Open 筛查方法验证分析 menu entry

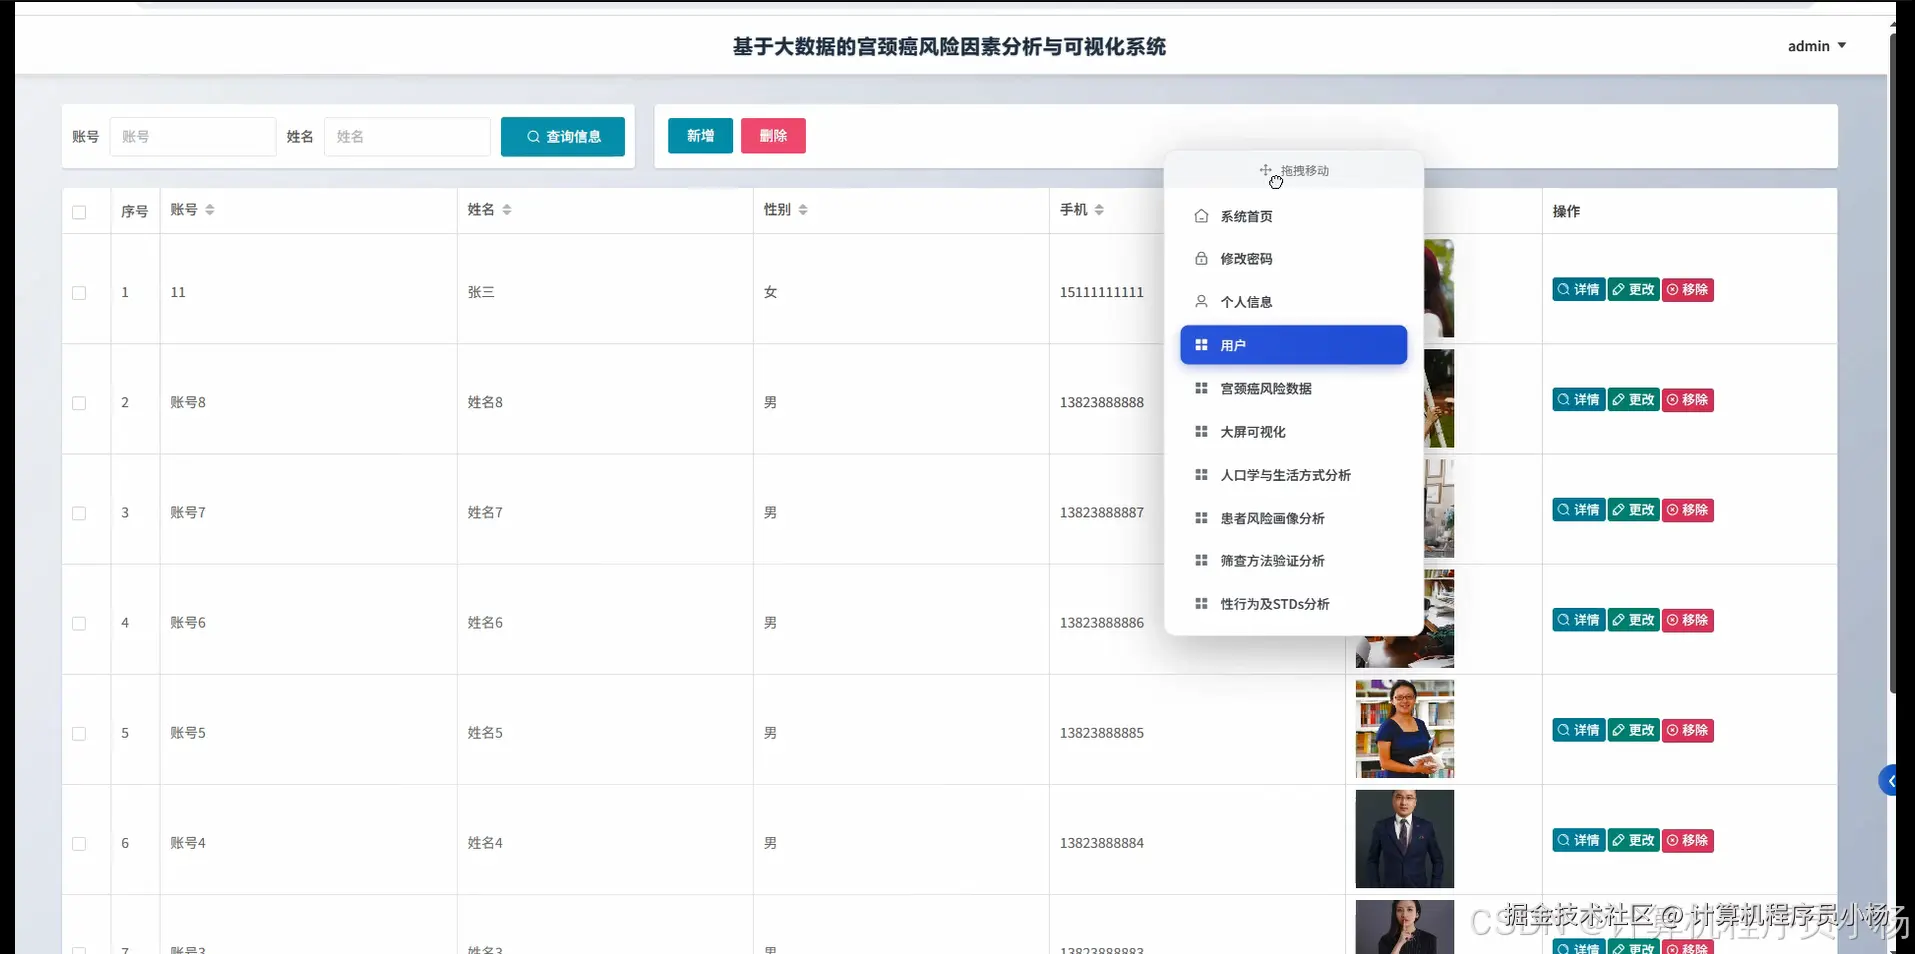(x=1293, y=561)
